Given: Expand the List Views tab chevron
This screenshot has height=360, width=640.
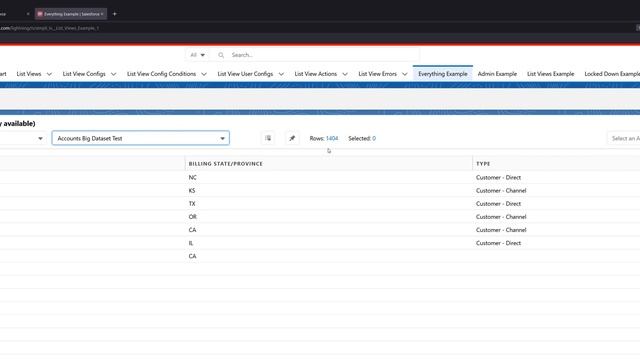Looking at the screenshot, I should pos(49,74).
